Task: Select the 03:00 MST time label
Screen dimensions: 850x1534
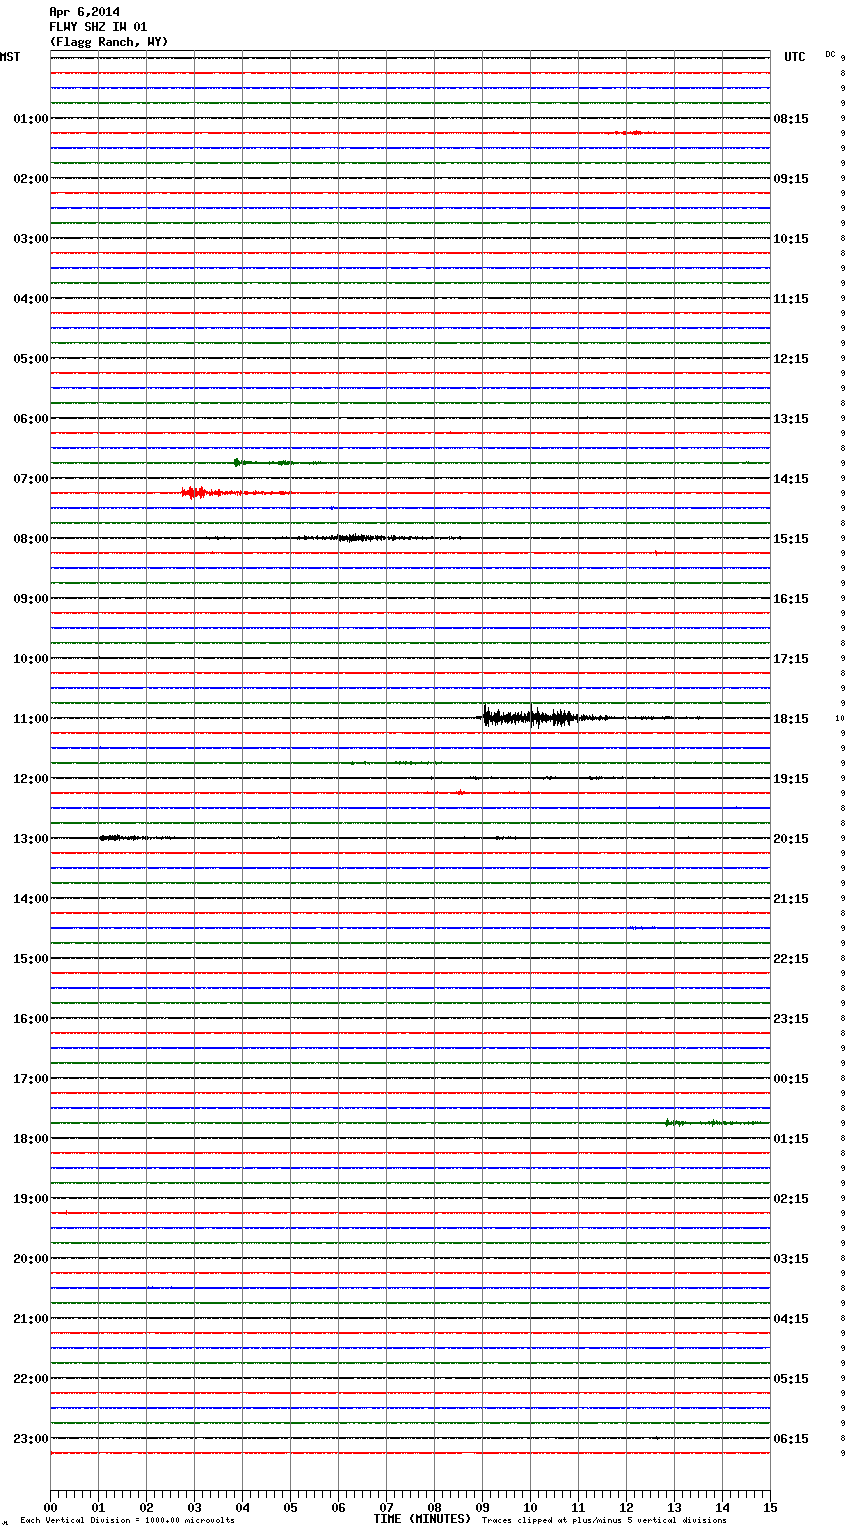Action: [x=30, y=239]
